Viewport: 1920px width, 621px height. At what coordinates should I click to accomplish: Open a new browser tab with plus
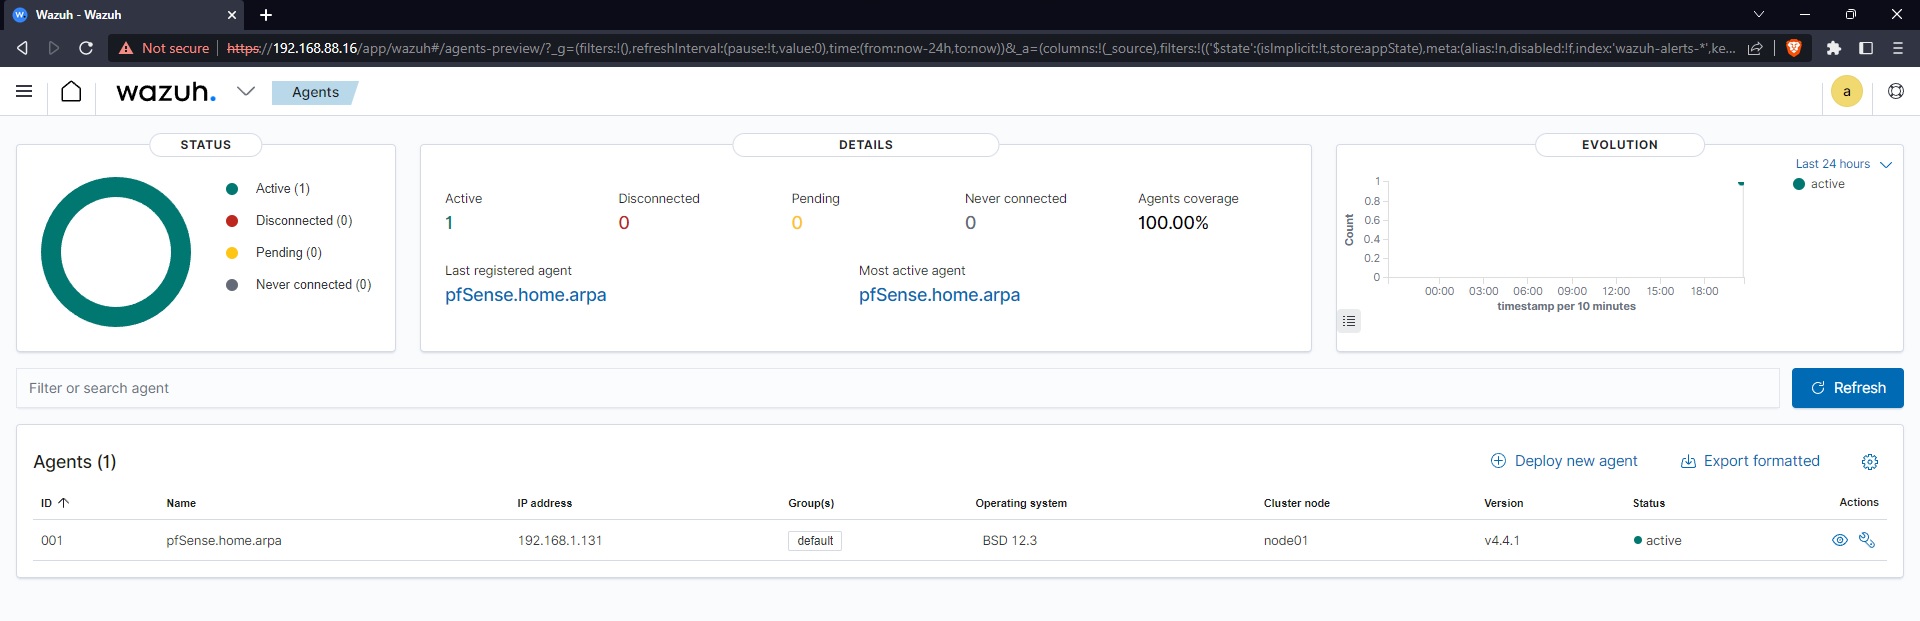click(x=266, y=15)
